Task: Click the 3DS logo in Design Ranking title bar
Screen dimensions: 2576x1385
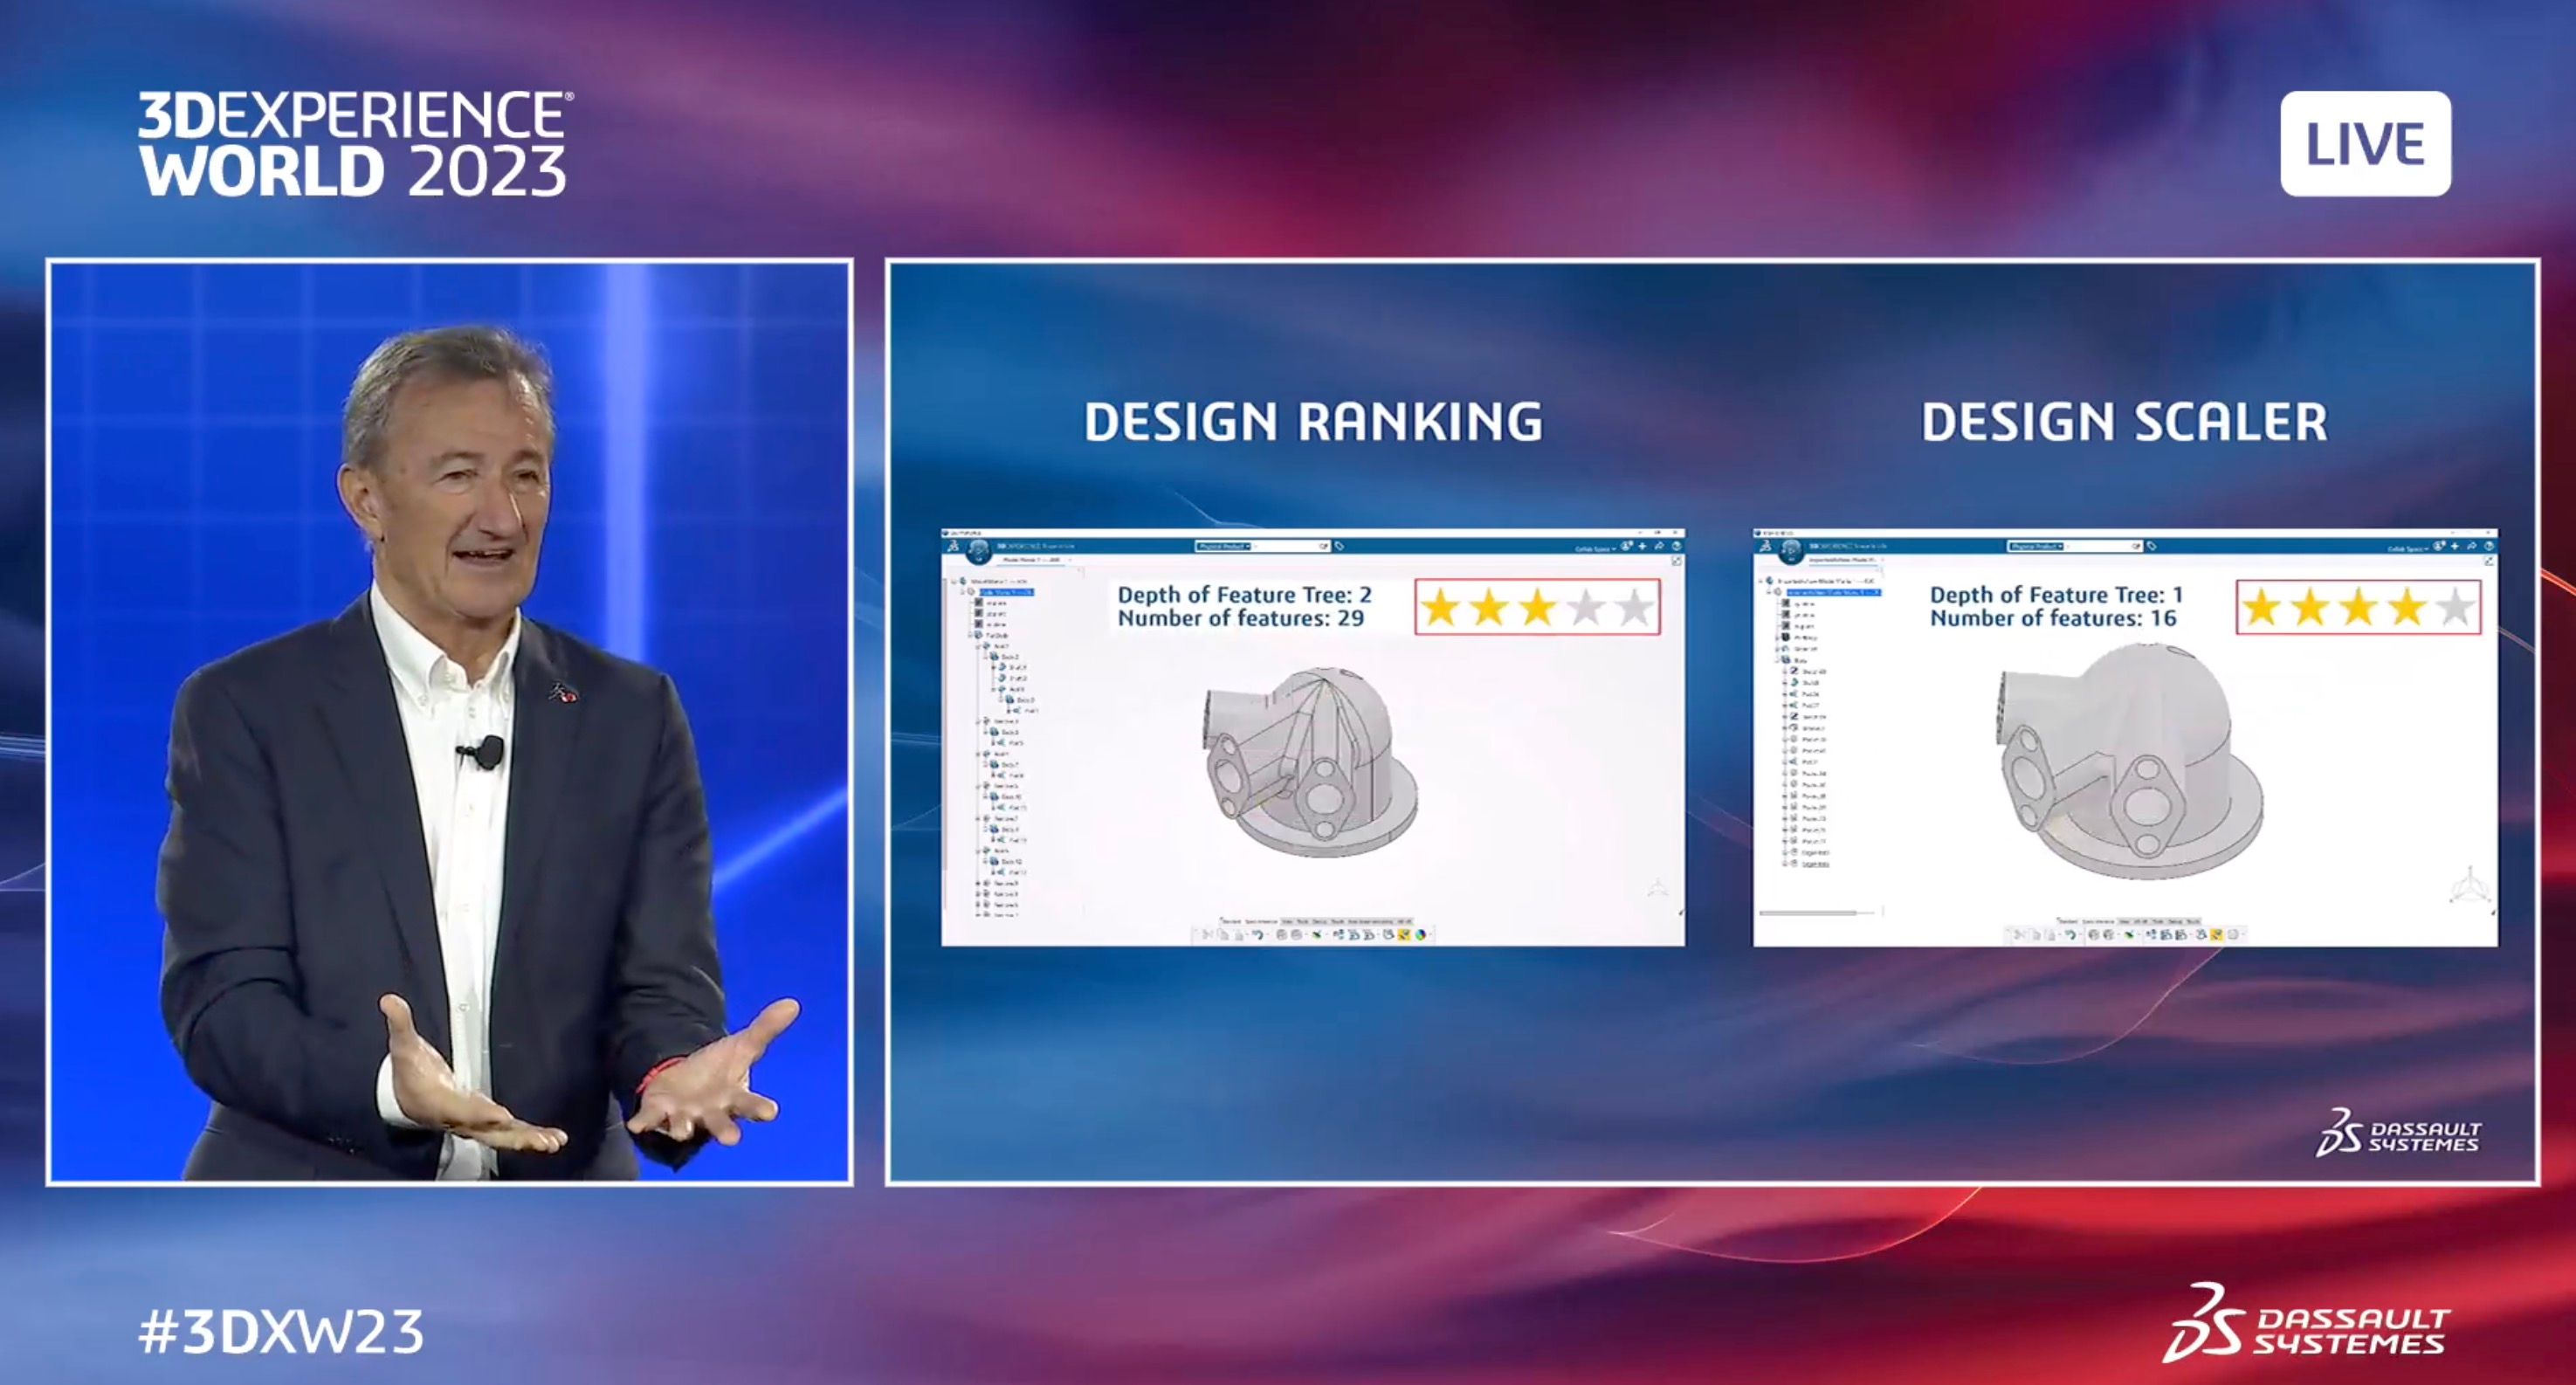Action: tap(953, 546)
